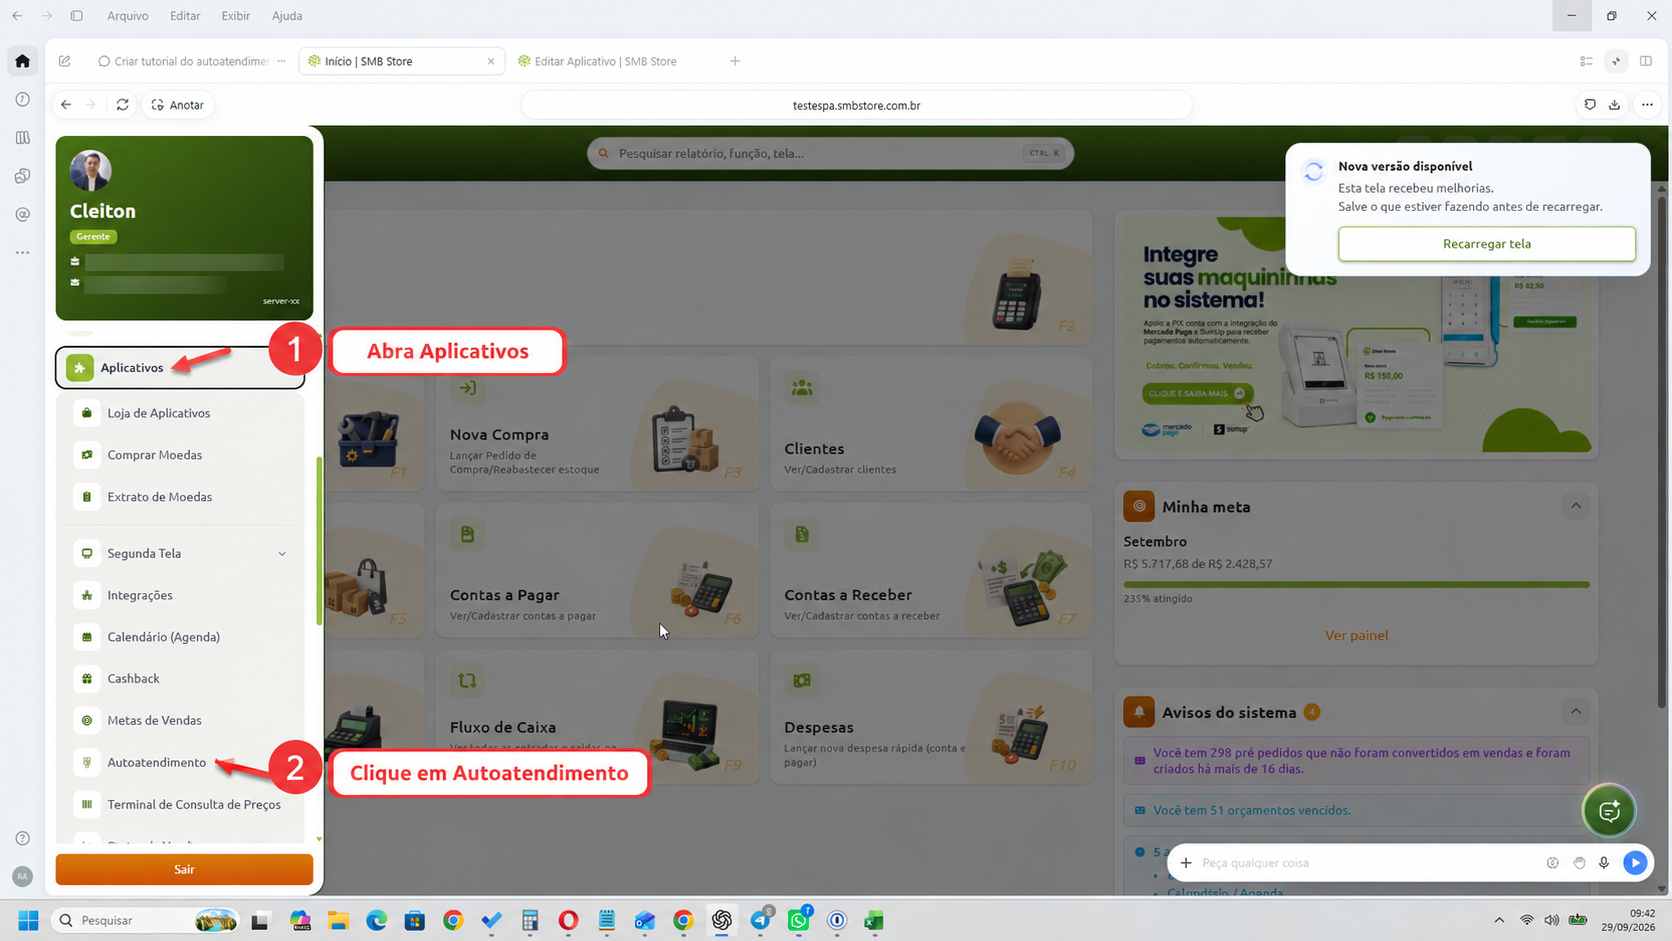Viewport: 1672px width, 941px height.
Task: Go back with browser back arrow
Action: pos(66,105)
